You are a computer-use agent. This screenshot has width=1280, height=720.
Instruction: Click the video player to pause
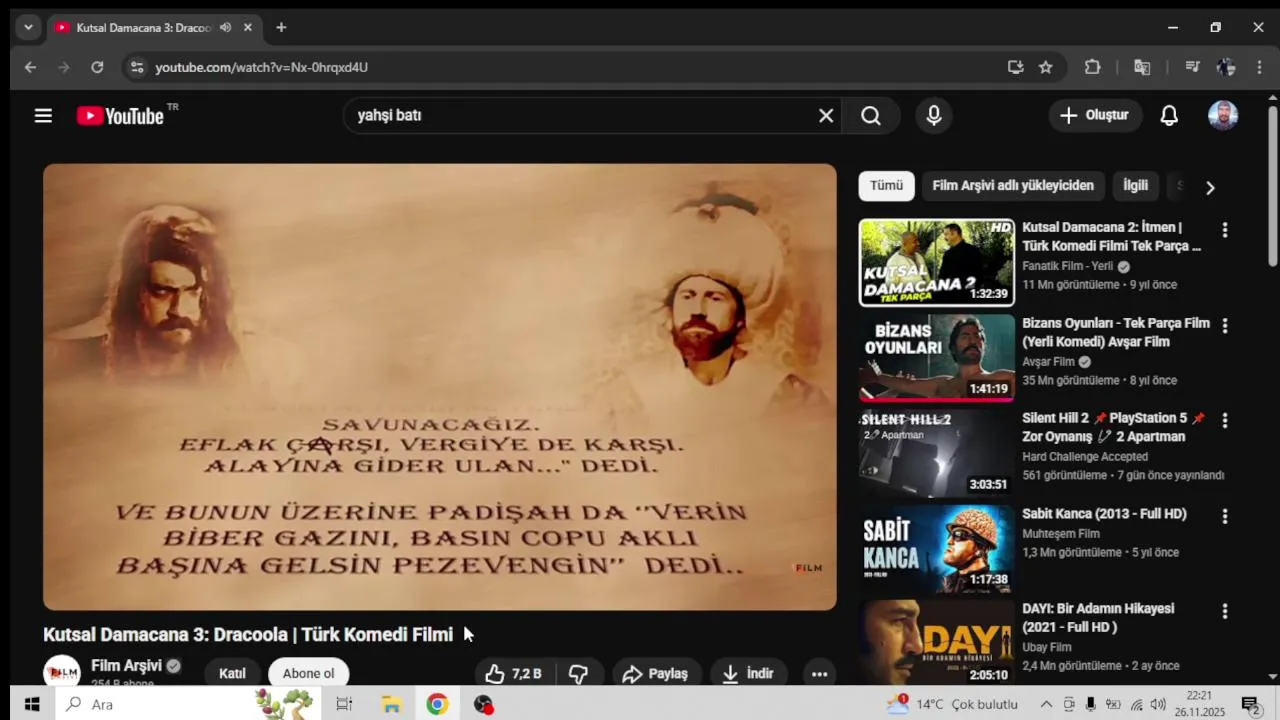(440, 387)
